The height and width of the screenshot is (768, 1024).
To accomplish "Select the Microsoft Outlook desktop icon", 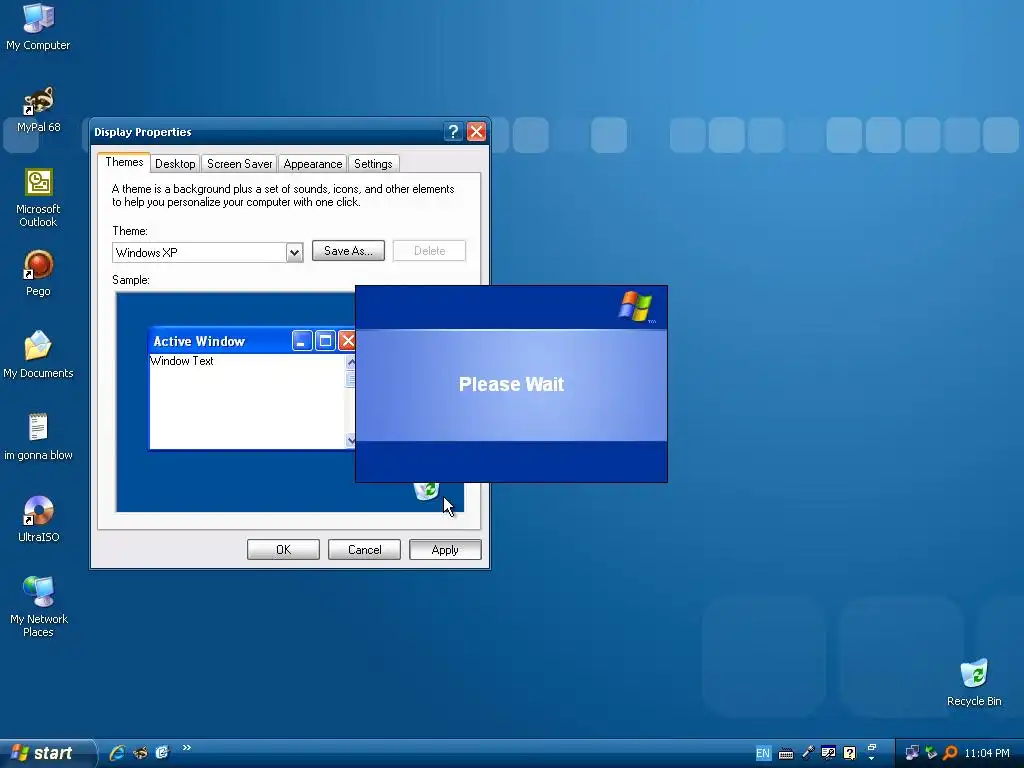I will coord(38,198).
